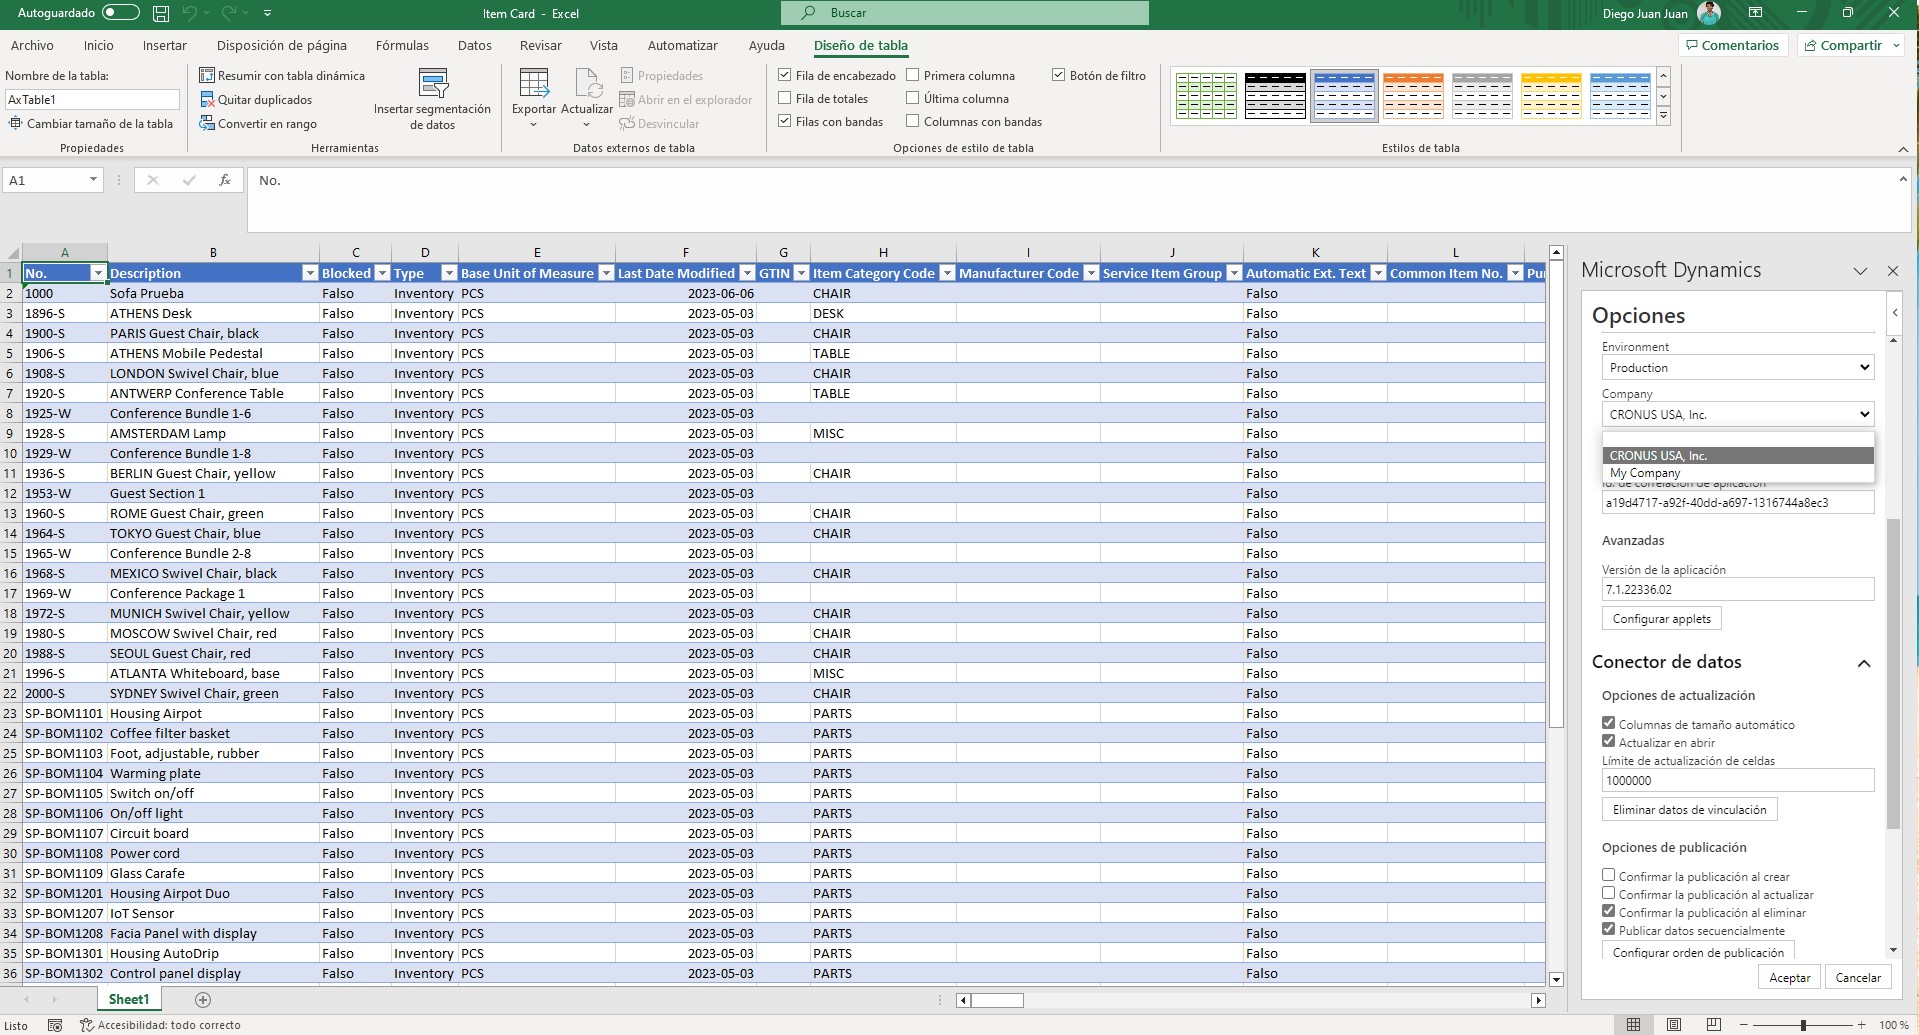Enable Fila de totales checkbox

785,98
